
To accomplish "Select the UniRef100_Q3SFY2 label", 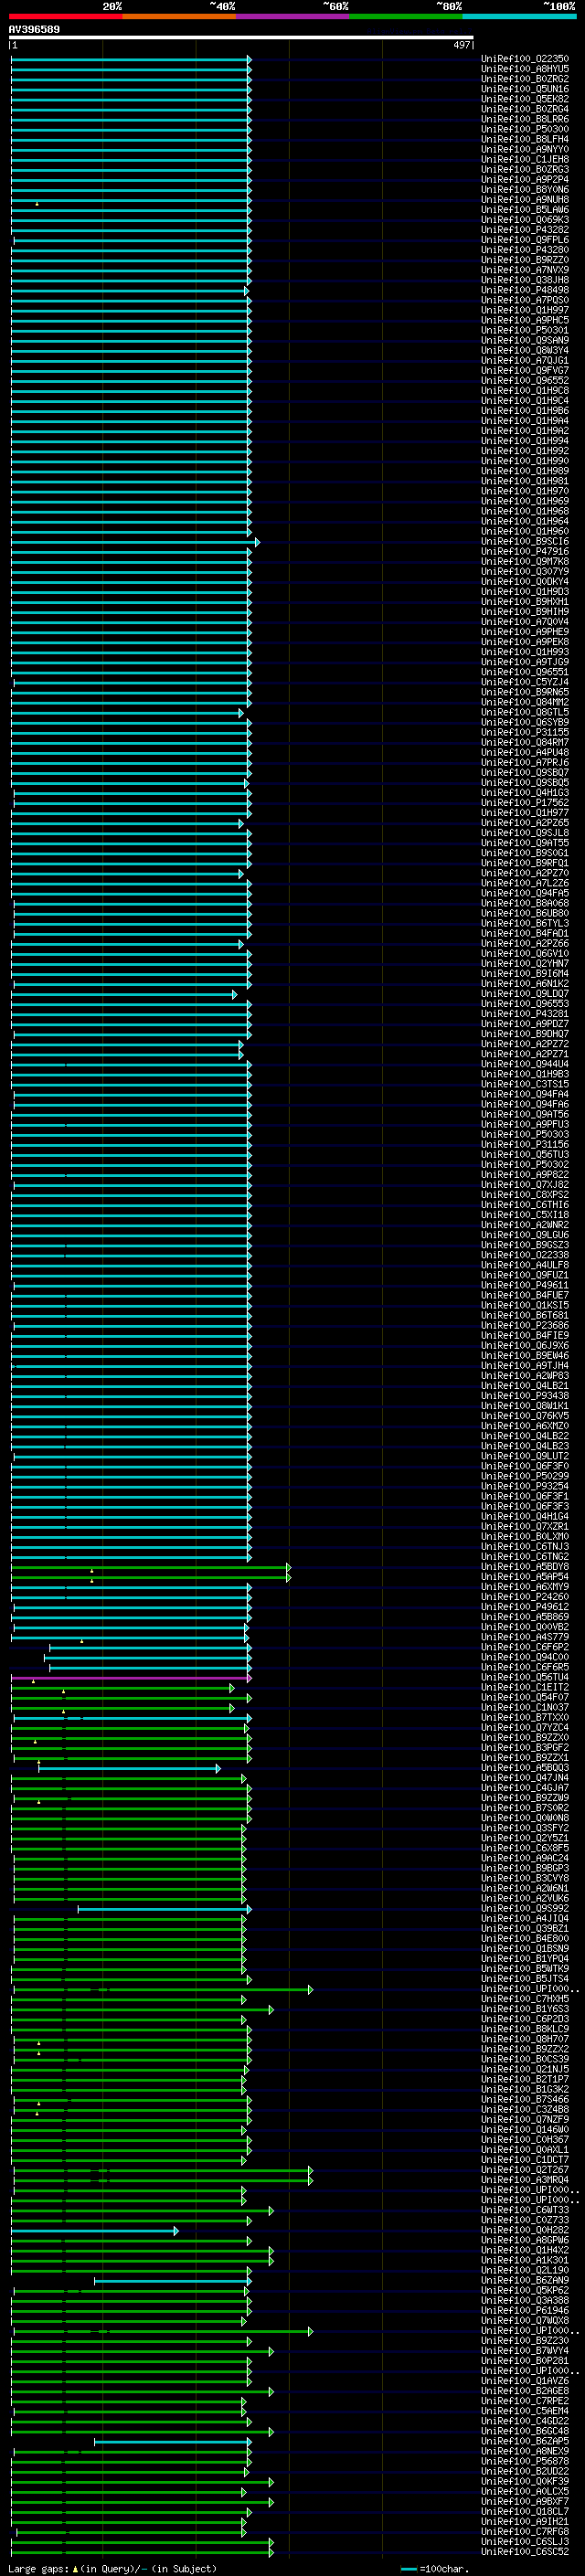I will click(x=525, y=1828).
